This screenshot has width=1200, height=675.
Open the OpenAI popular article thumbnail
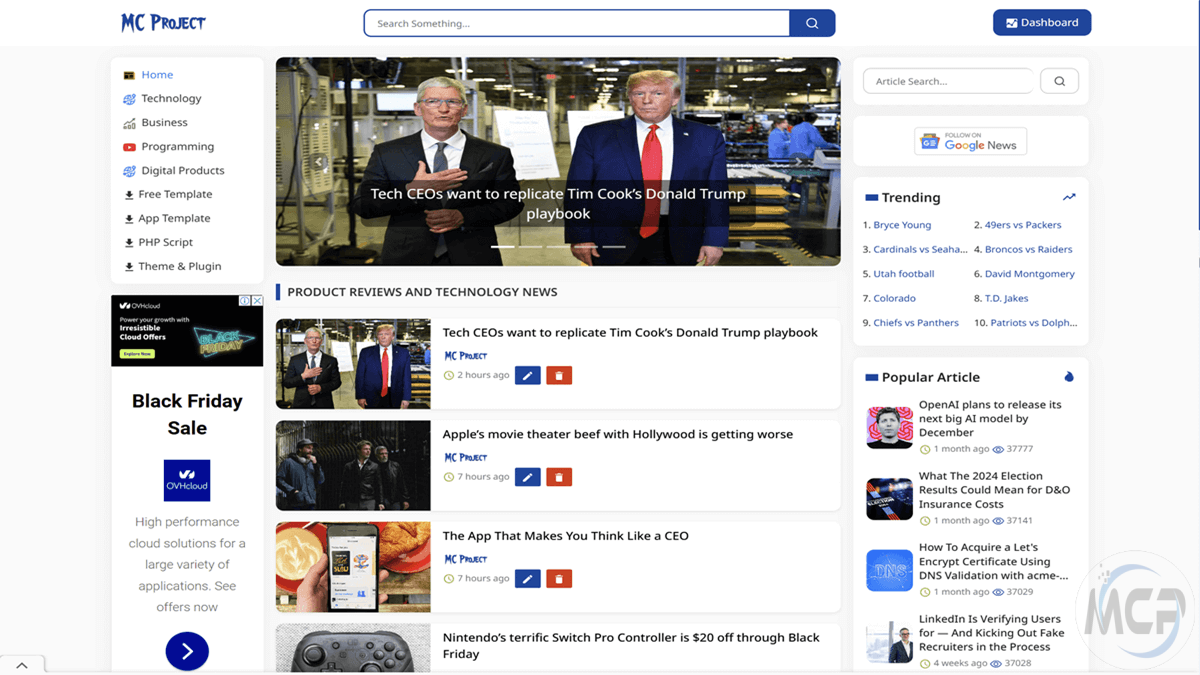coord(889,427)
